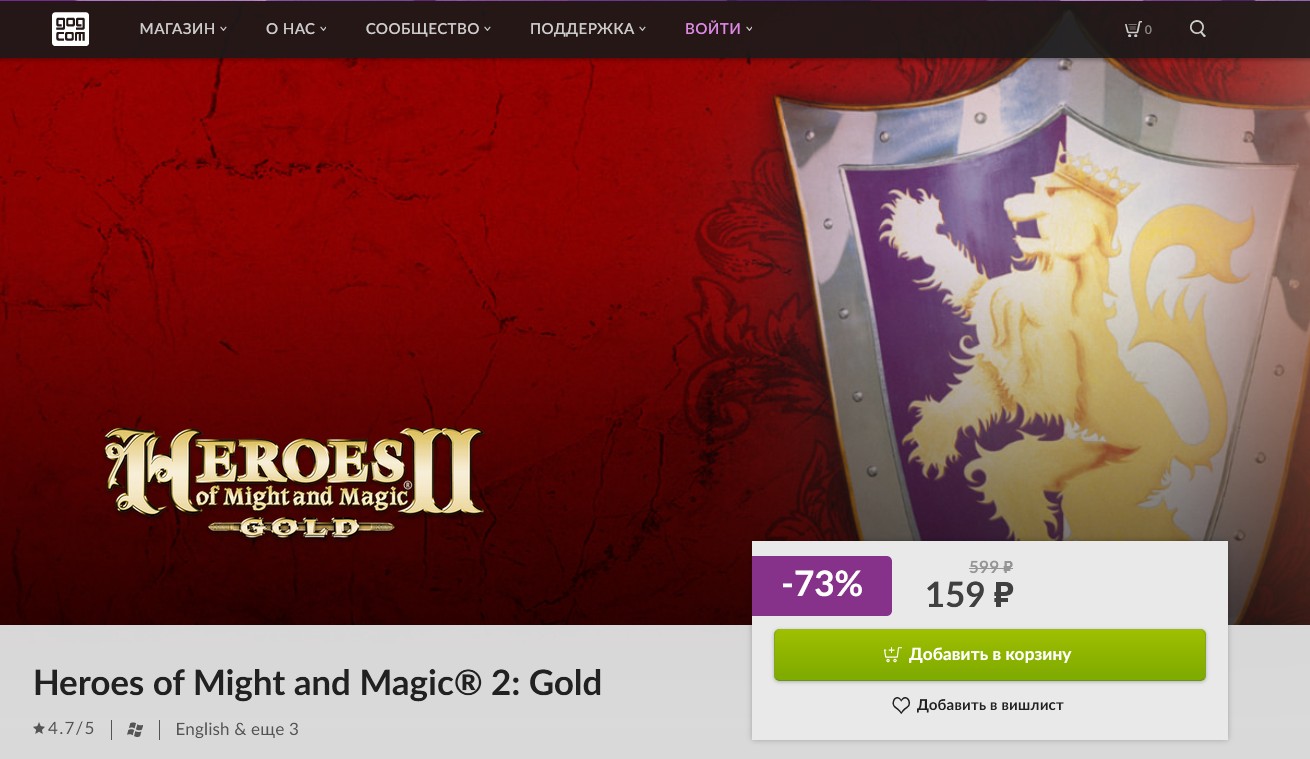Open the shopping cart icon

1132,29
